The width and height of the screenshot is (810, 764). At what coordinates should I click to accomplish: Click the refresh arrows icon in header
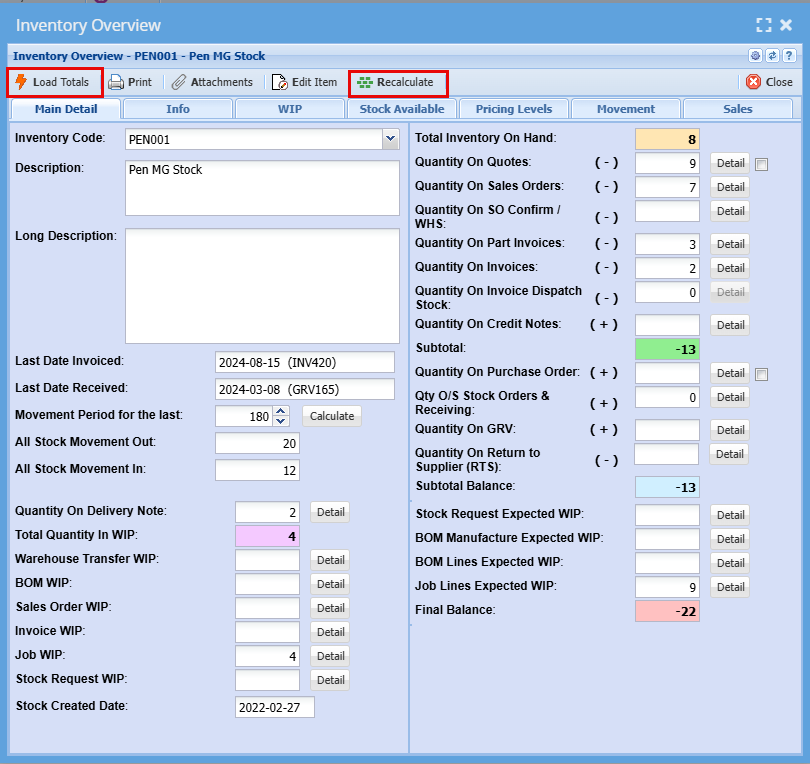[772, 56]
